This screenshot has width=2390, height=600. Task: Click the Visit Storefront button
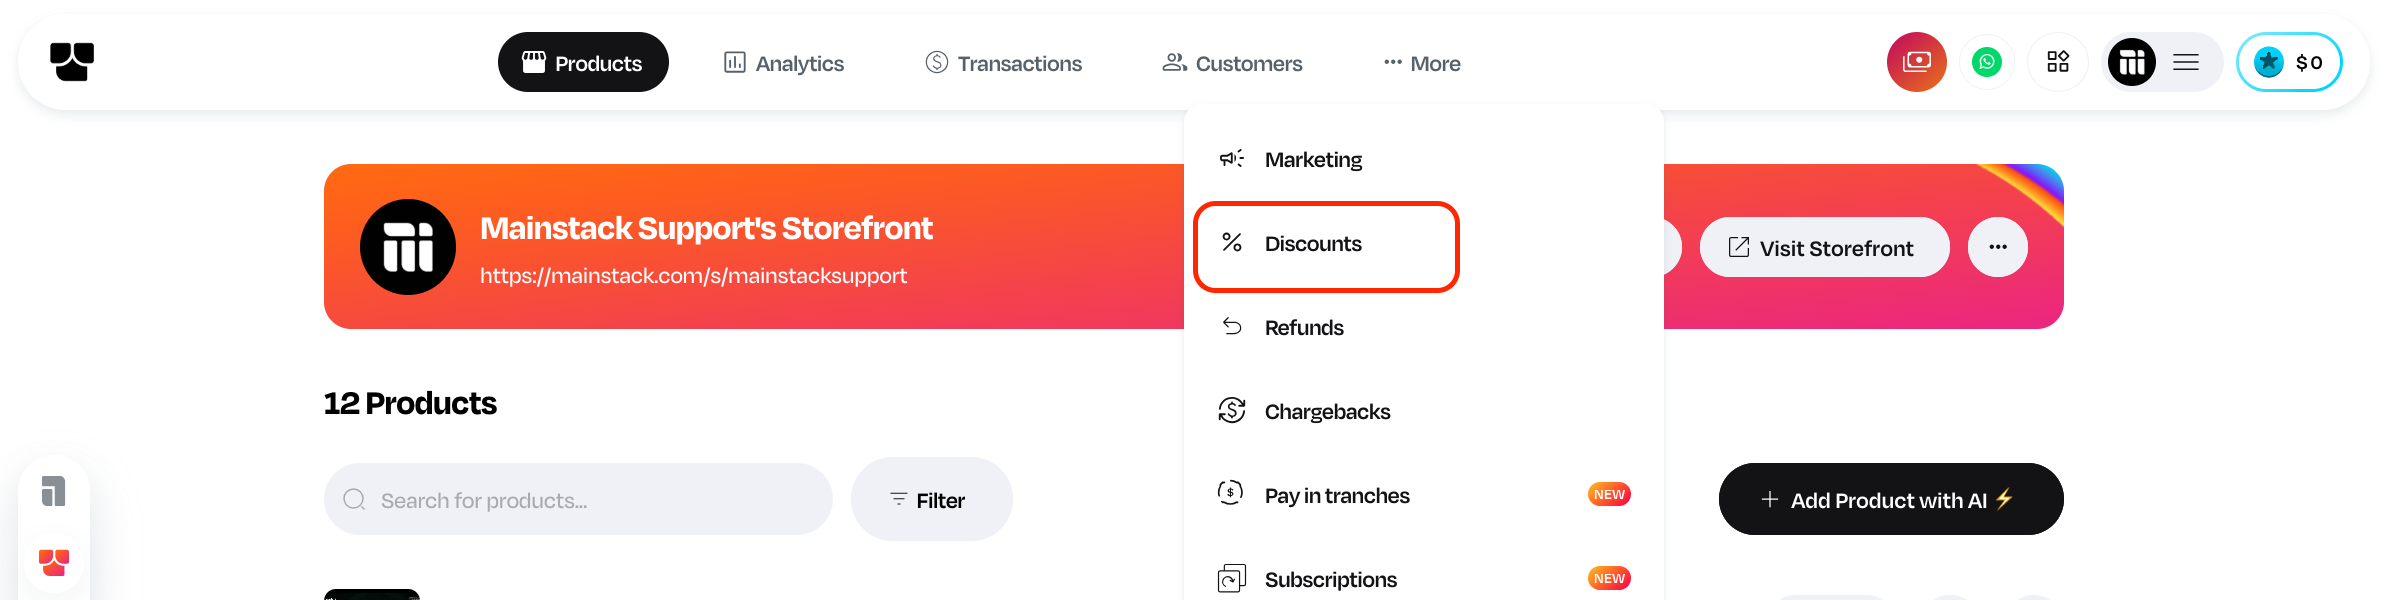coord(1824,248)
